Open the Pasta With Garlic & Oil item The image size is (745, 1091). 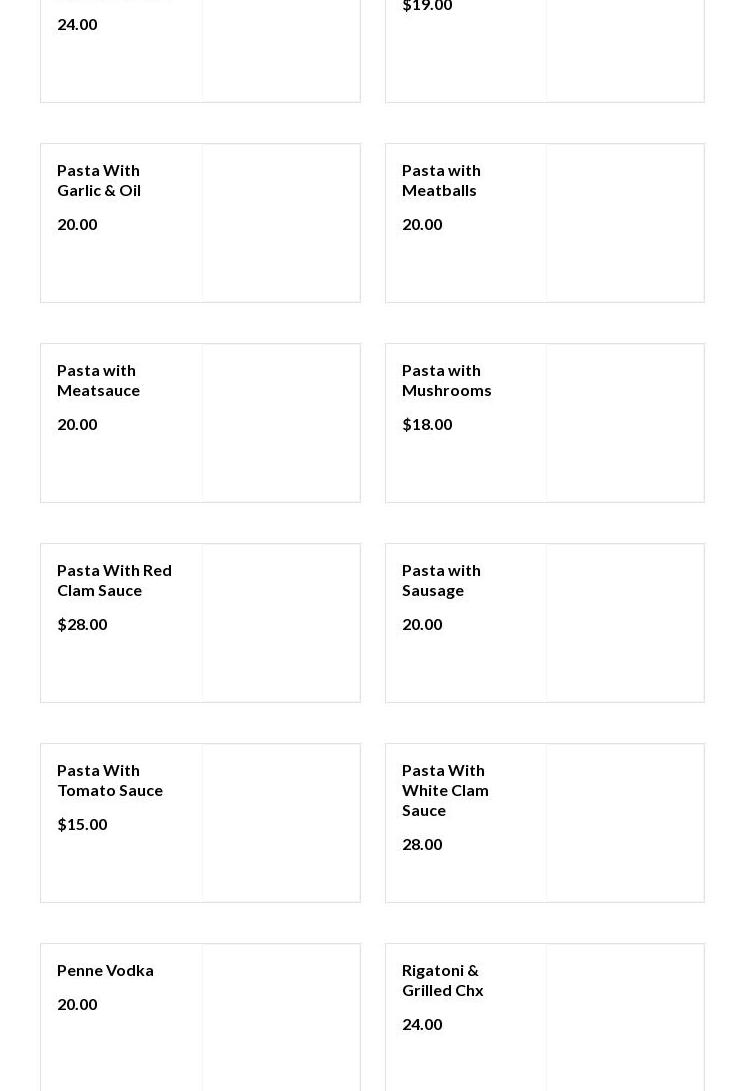(x=99, y=180)
